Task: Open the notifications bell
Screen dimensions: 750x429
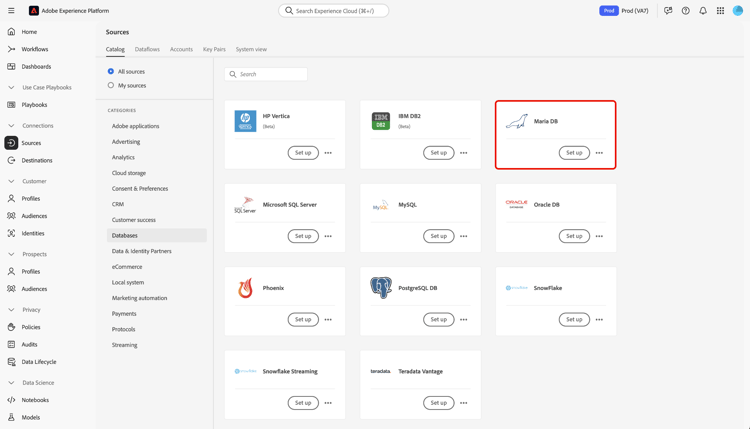Action: [703, 11]
